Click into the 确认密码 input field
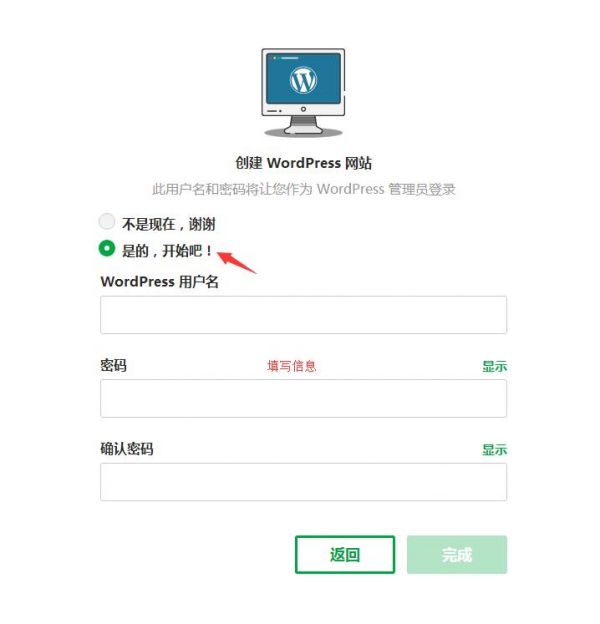Image resolution: width=600 pixels, height=624 pixels. tap(303, 482)
